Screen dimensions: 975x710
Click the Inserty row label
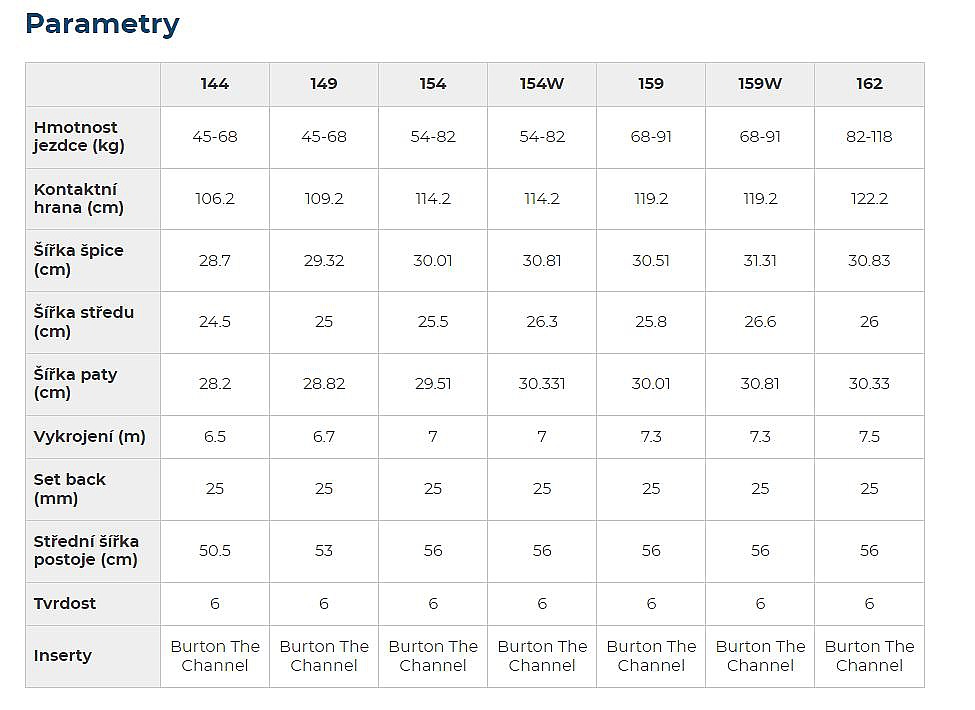63,656
